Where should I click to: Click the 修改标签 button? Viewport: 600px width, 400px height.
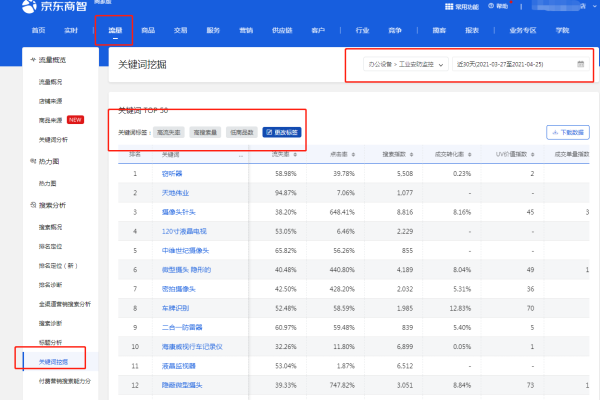[x=282, y=132]
